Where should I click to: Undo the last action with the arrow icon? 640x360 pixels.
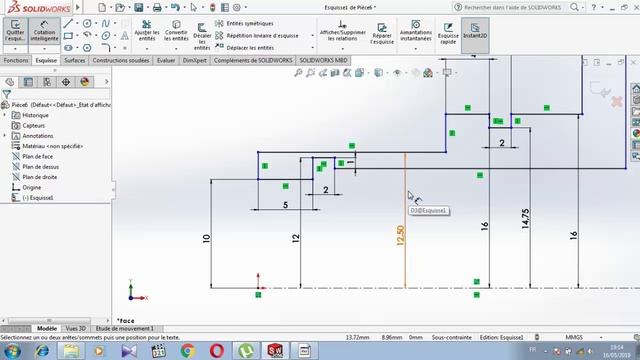click(176, 7)
